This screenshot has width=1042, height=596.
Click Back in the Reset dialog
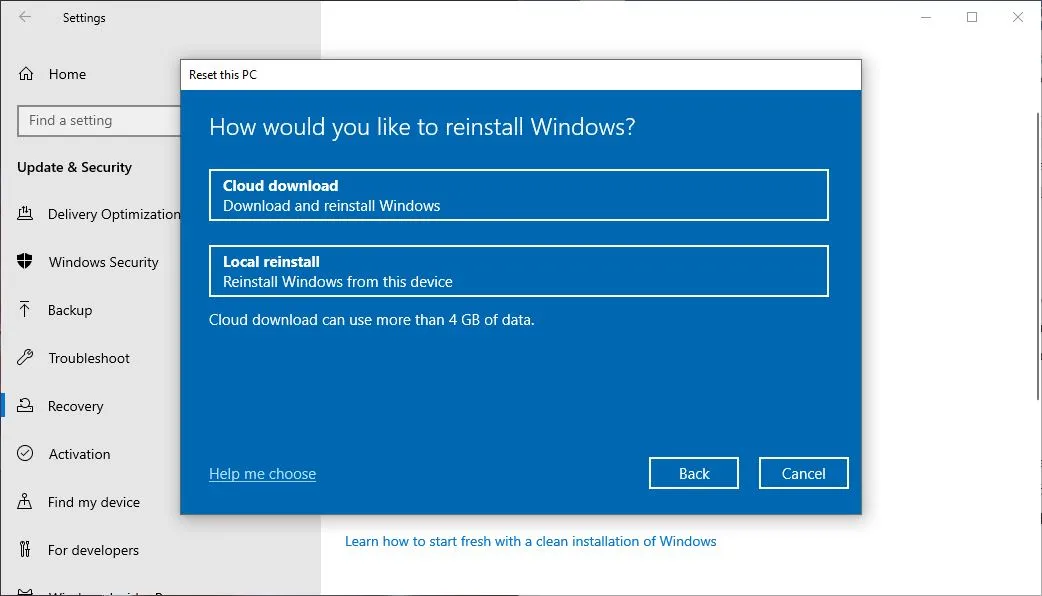click(693, 473)
